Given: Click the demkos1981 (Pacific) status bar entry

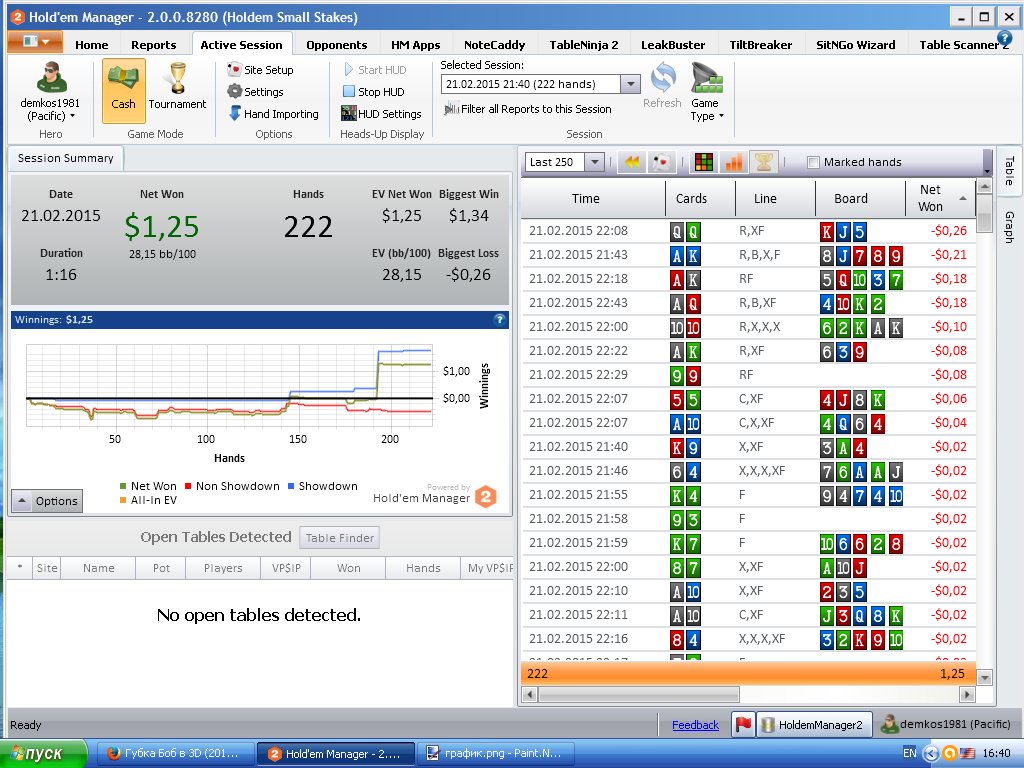Looking at the screenshot, I should [x=945, y=724].
